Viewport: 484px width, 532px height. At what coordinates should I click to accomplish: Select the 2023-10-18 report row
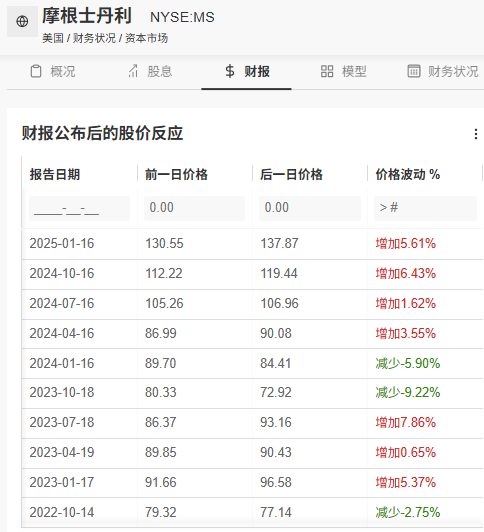(x=252, y=393)
